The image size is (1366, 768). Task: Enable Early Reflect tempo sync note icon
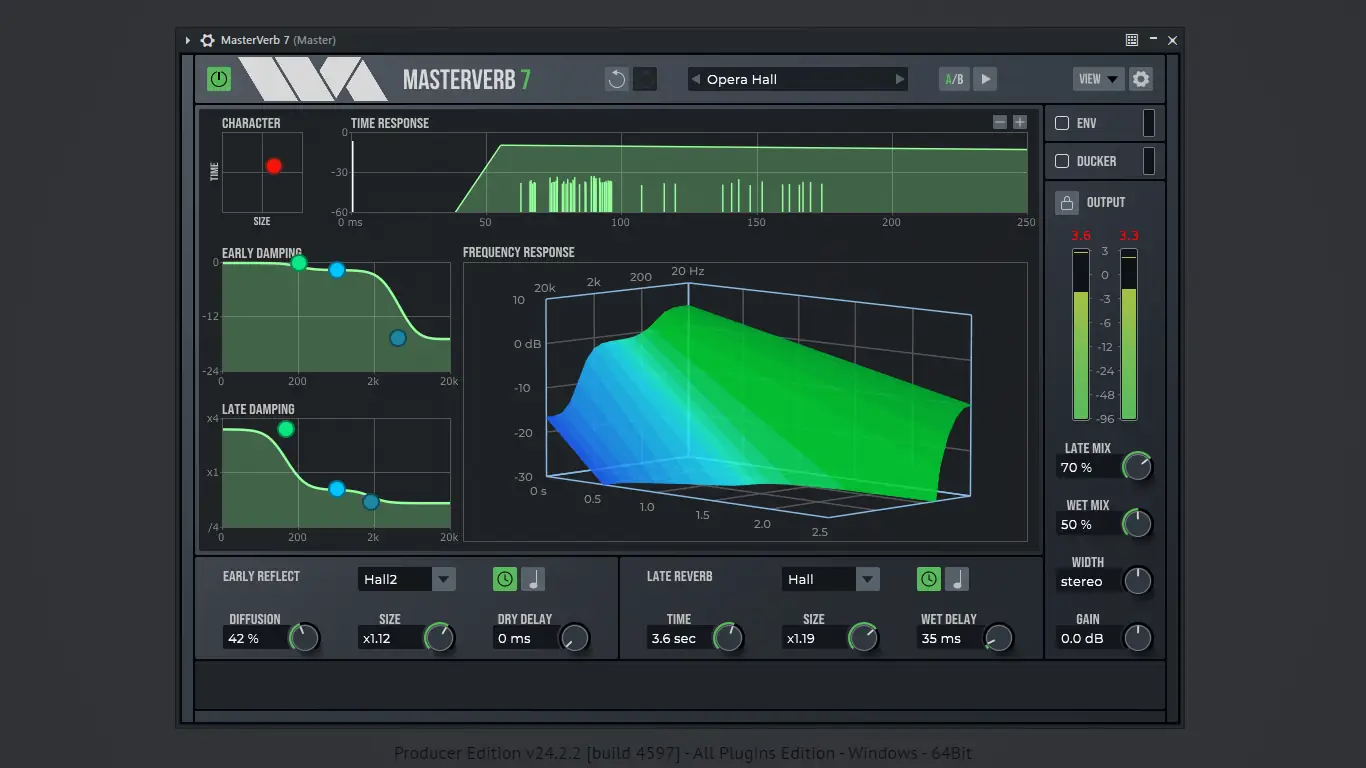pyautogui.click(x=533, y=579)
